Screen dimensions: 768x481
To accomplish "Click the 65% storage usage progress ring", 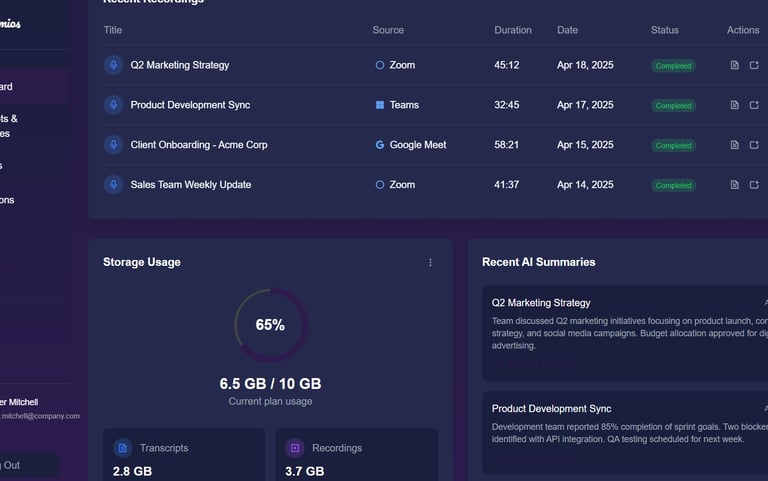I will (270, 325).
